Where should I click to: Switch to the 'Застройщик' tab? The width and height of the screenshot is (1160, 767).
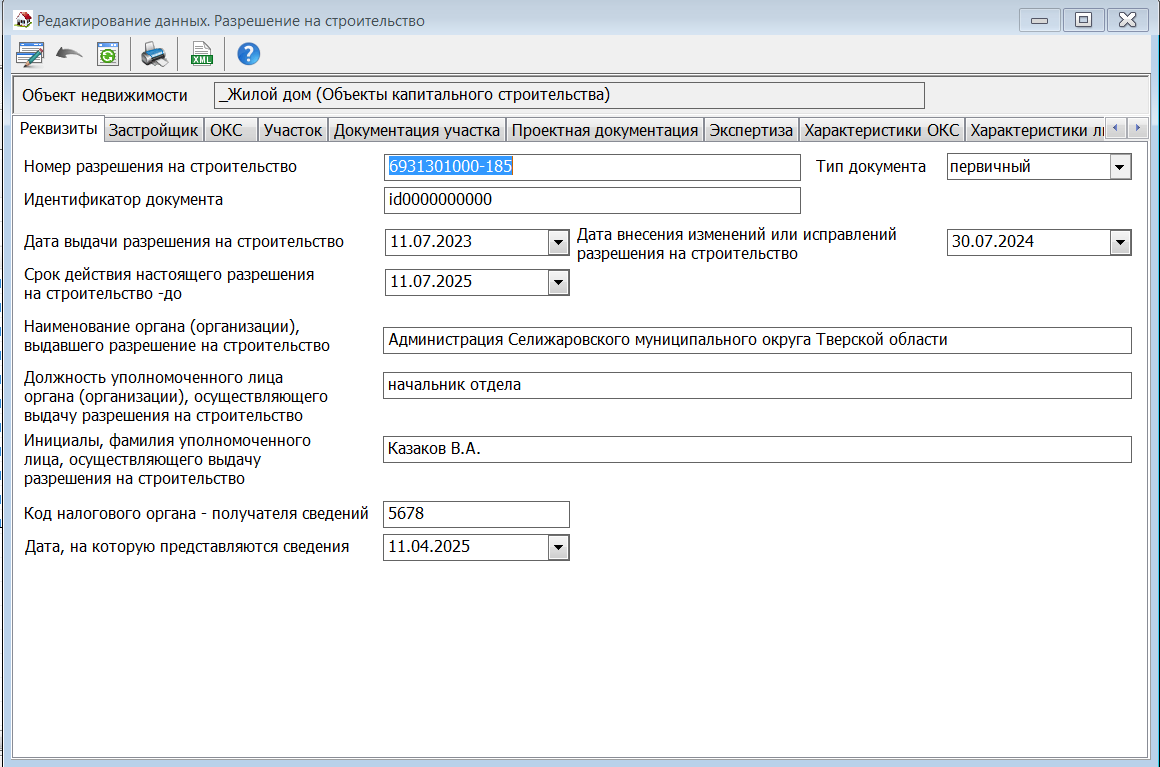[153, 130]
